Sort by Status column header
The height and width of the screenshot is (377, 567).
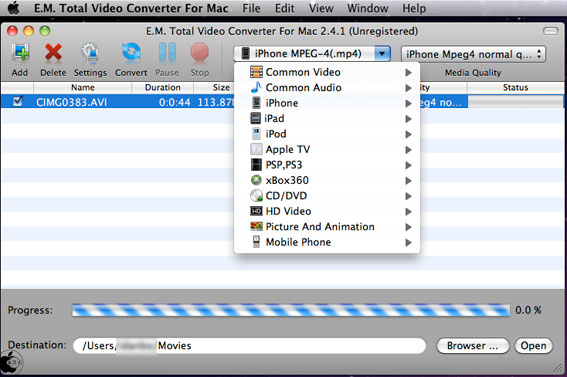(515, 87)
